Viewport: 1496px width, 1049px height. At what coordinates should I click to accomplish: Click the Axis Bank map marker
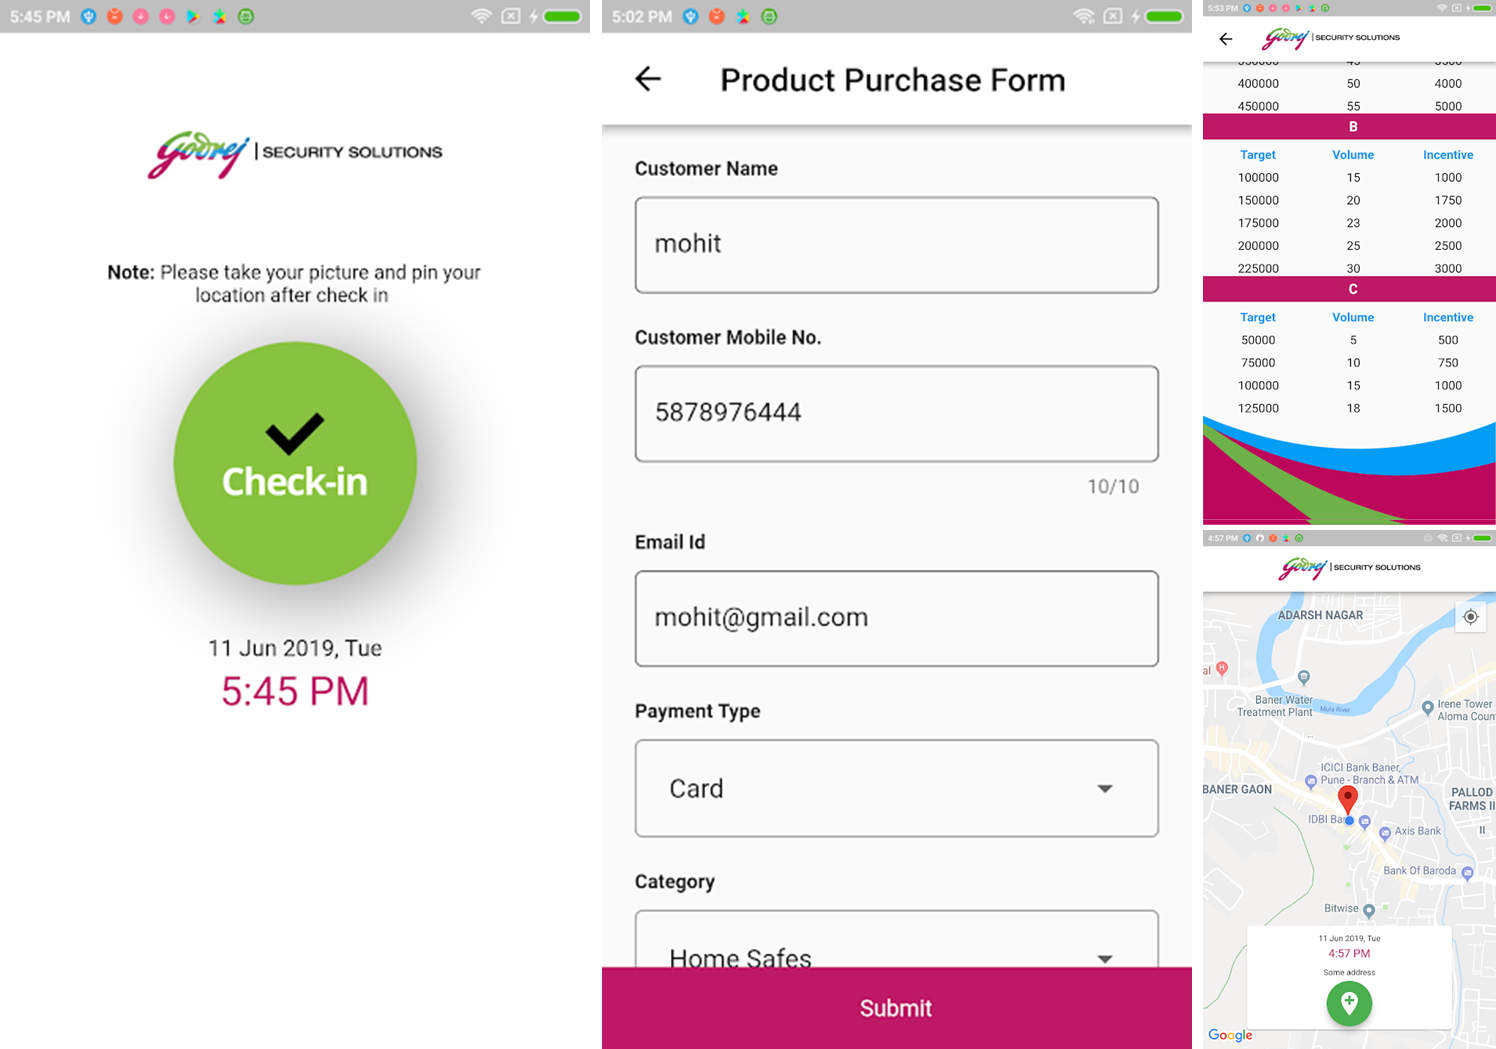pos(1385,832)
